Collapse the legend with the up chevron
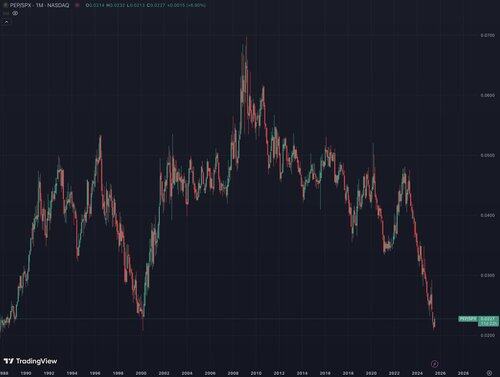Viewport: 500px width, 377px height. tap(6, 22)
